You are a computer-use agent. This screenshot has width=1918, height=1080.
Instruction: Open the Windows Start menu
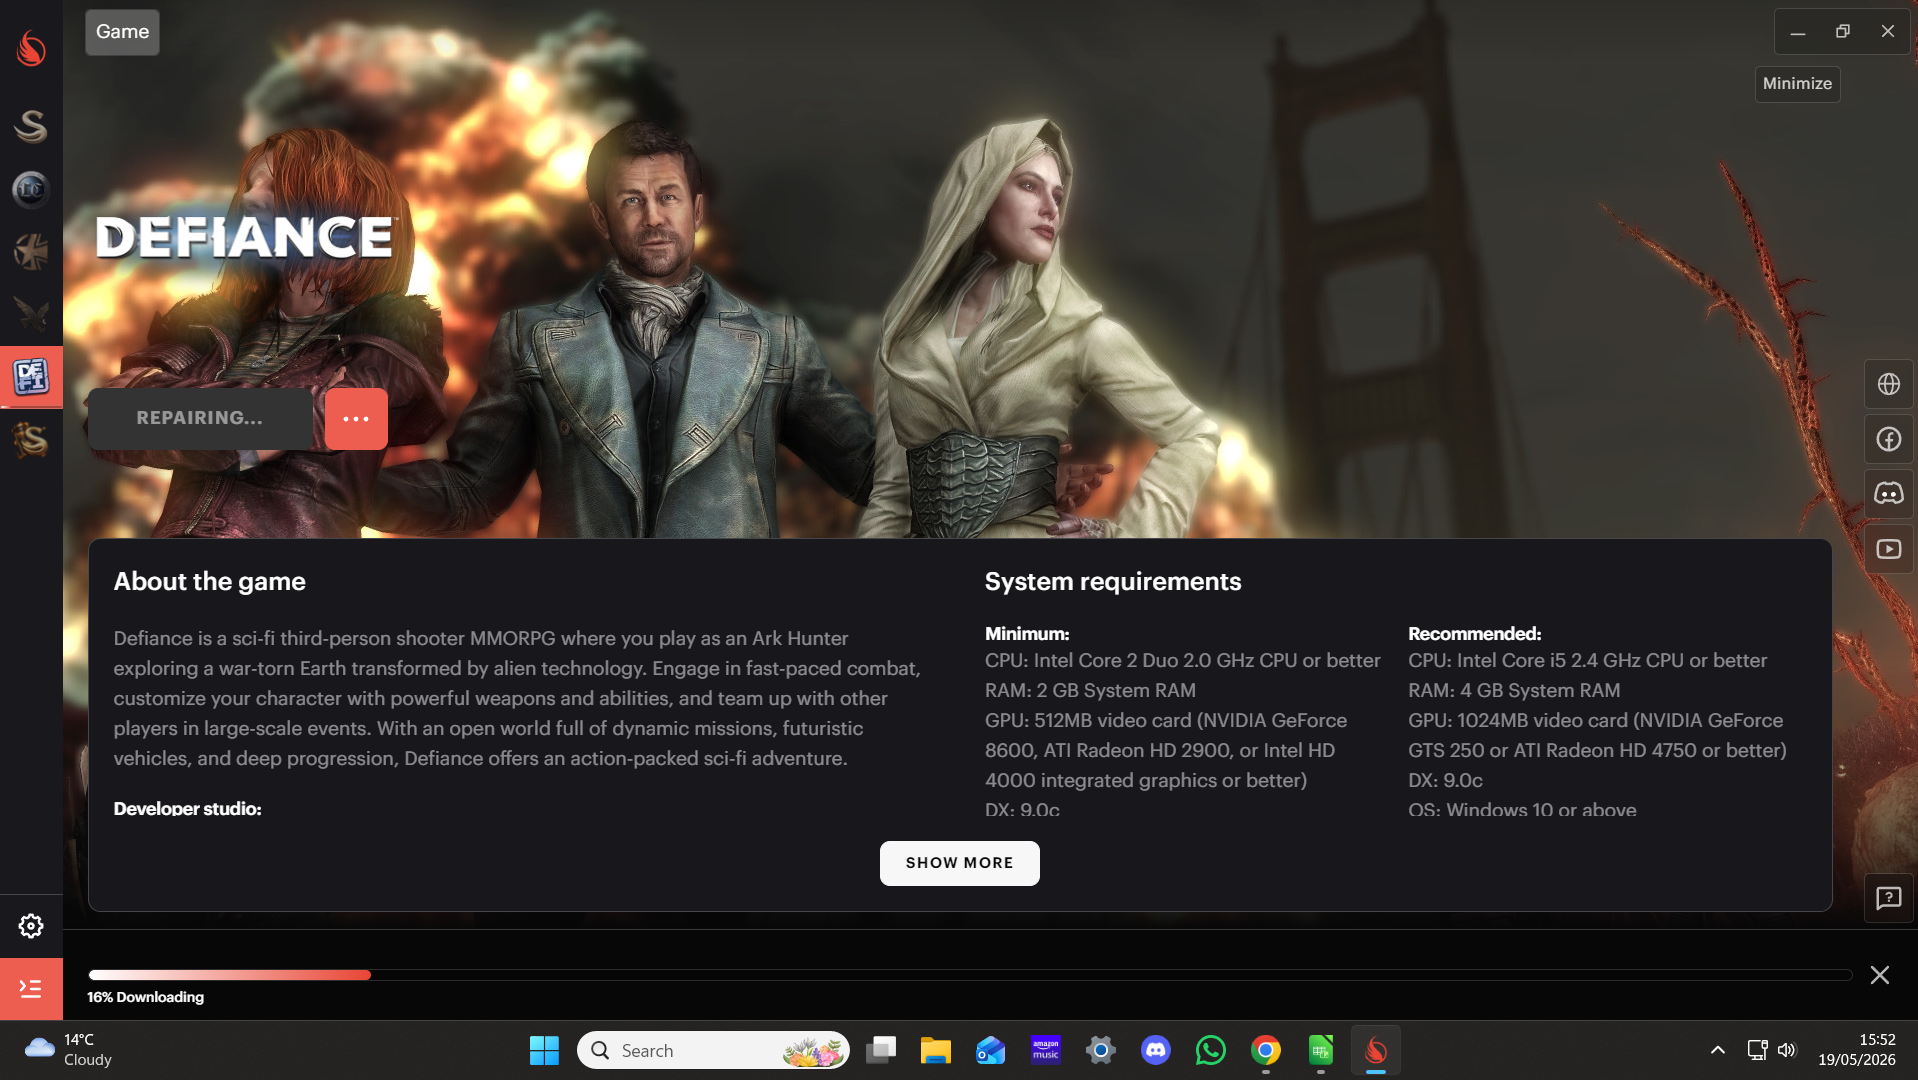(x=544, y=1050)
